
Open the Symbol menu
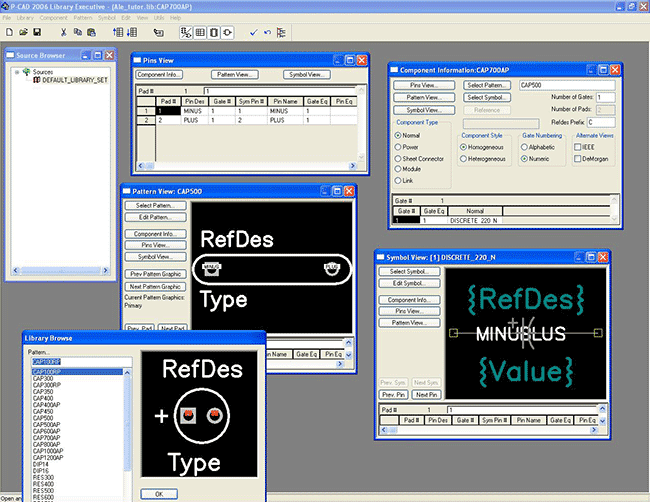pos(107,18)
